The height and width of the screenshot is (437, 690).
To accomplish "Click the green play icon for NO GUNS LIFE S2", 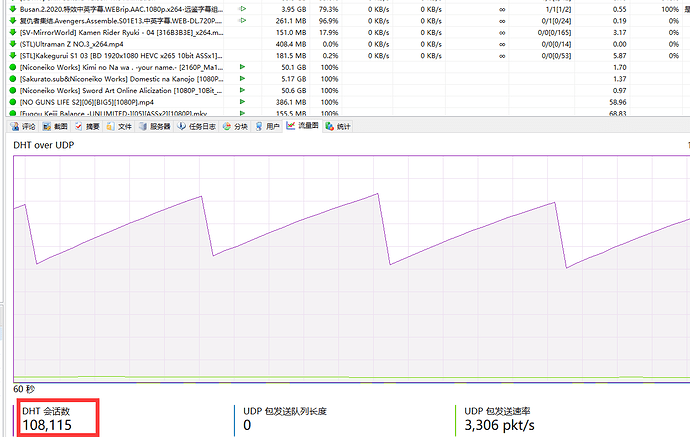I will [x=242, y=102].
